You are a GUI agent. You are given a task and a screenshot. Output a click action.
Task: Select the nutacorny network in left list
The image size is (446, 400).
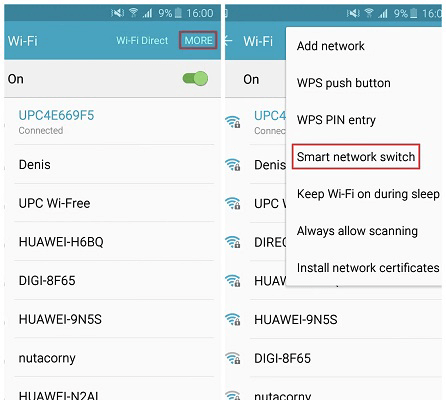(114, 358)
